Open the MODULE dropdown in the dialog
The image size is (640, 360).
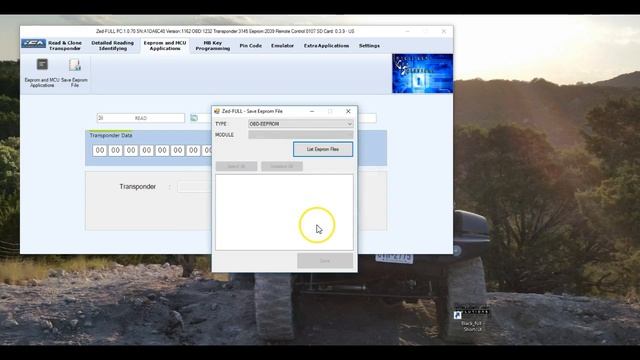tap(300, 135)
